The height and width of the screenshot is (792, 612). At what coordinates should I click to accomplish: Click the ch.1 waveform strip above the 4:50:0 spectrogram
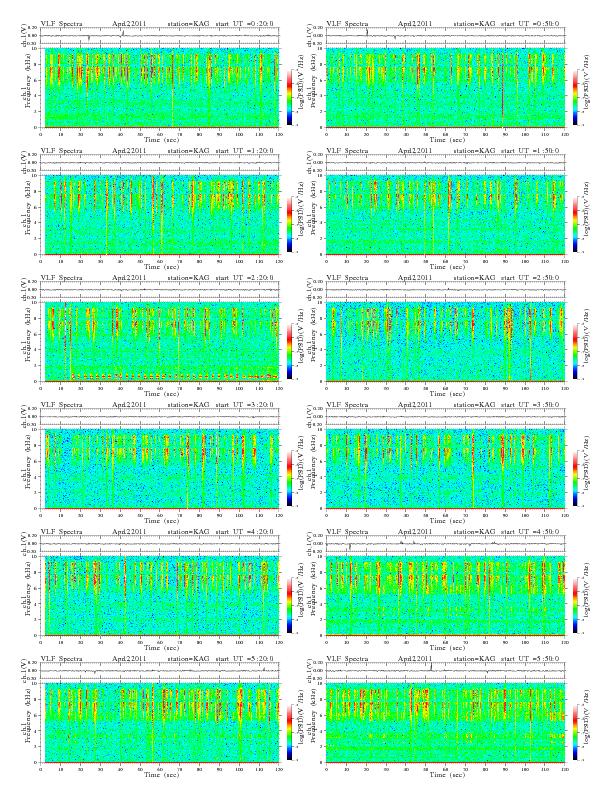(x=445, y=544)
